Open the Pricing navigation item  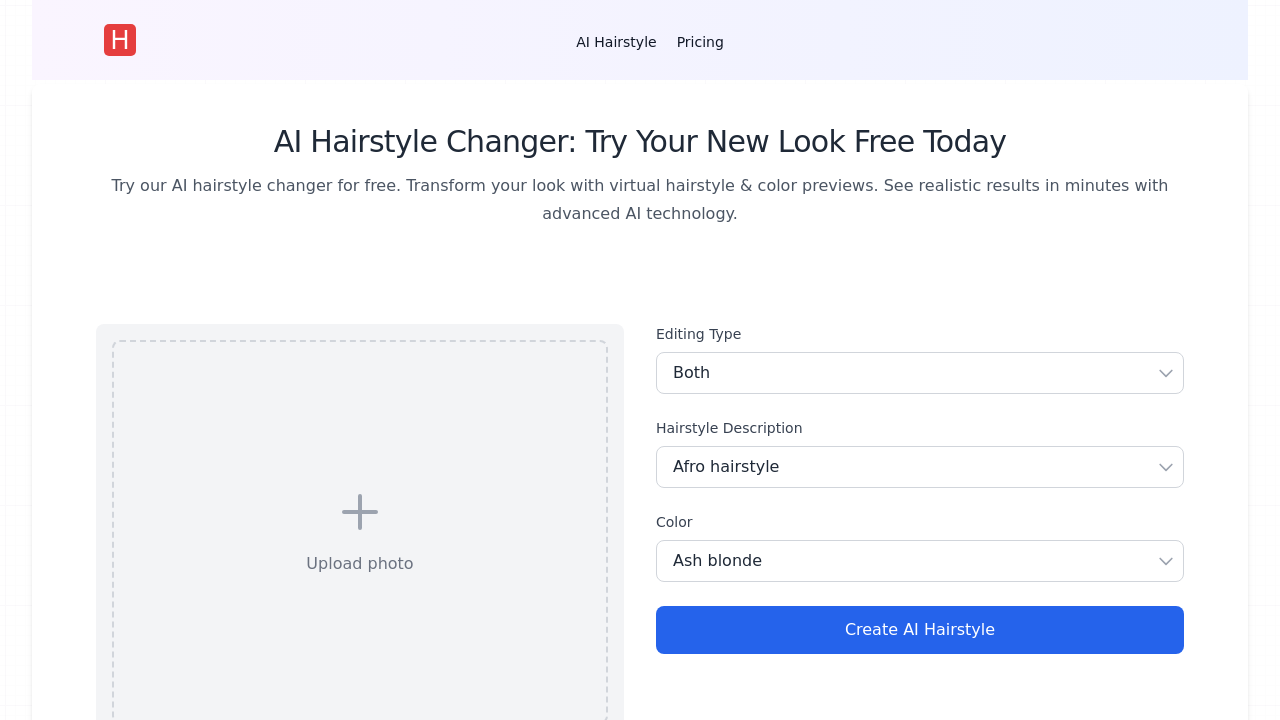[x=700, y=42]
